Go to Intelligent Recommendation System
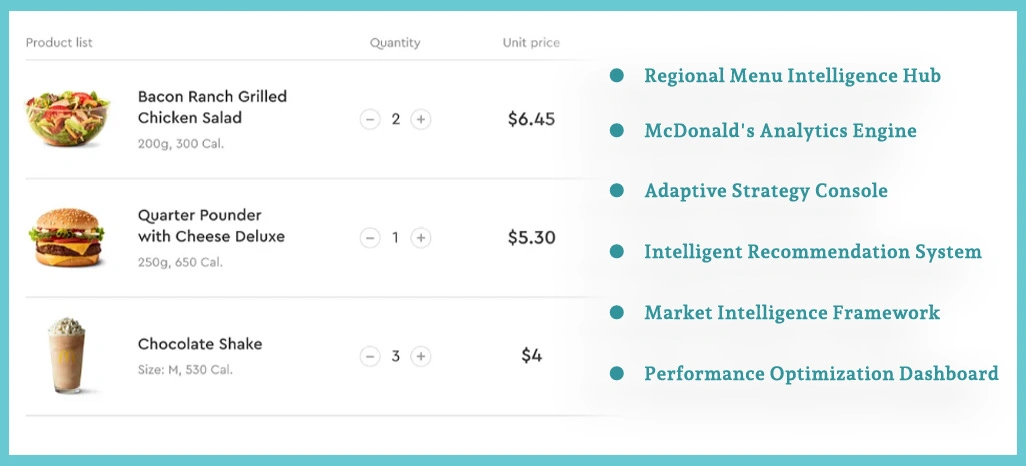Viewport: 1026px width, 466px height. tap(813, 251)
